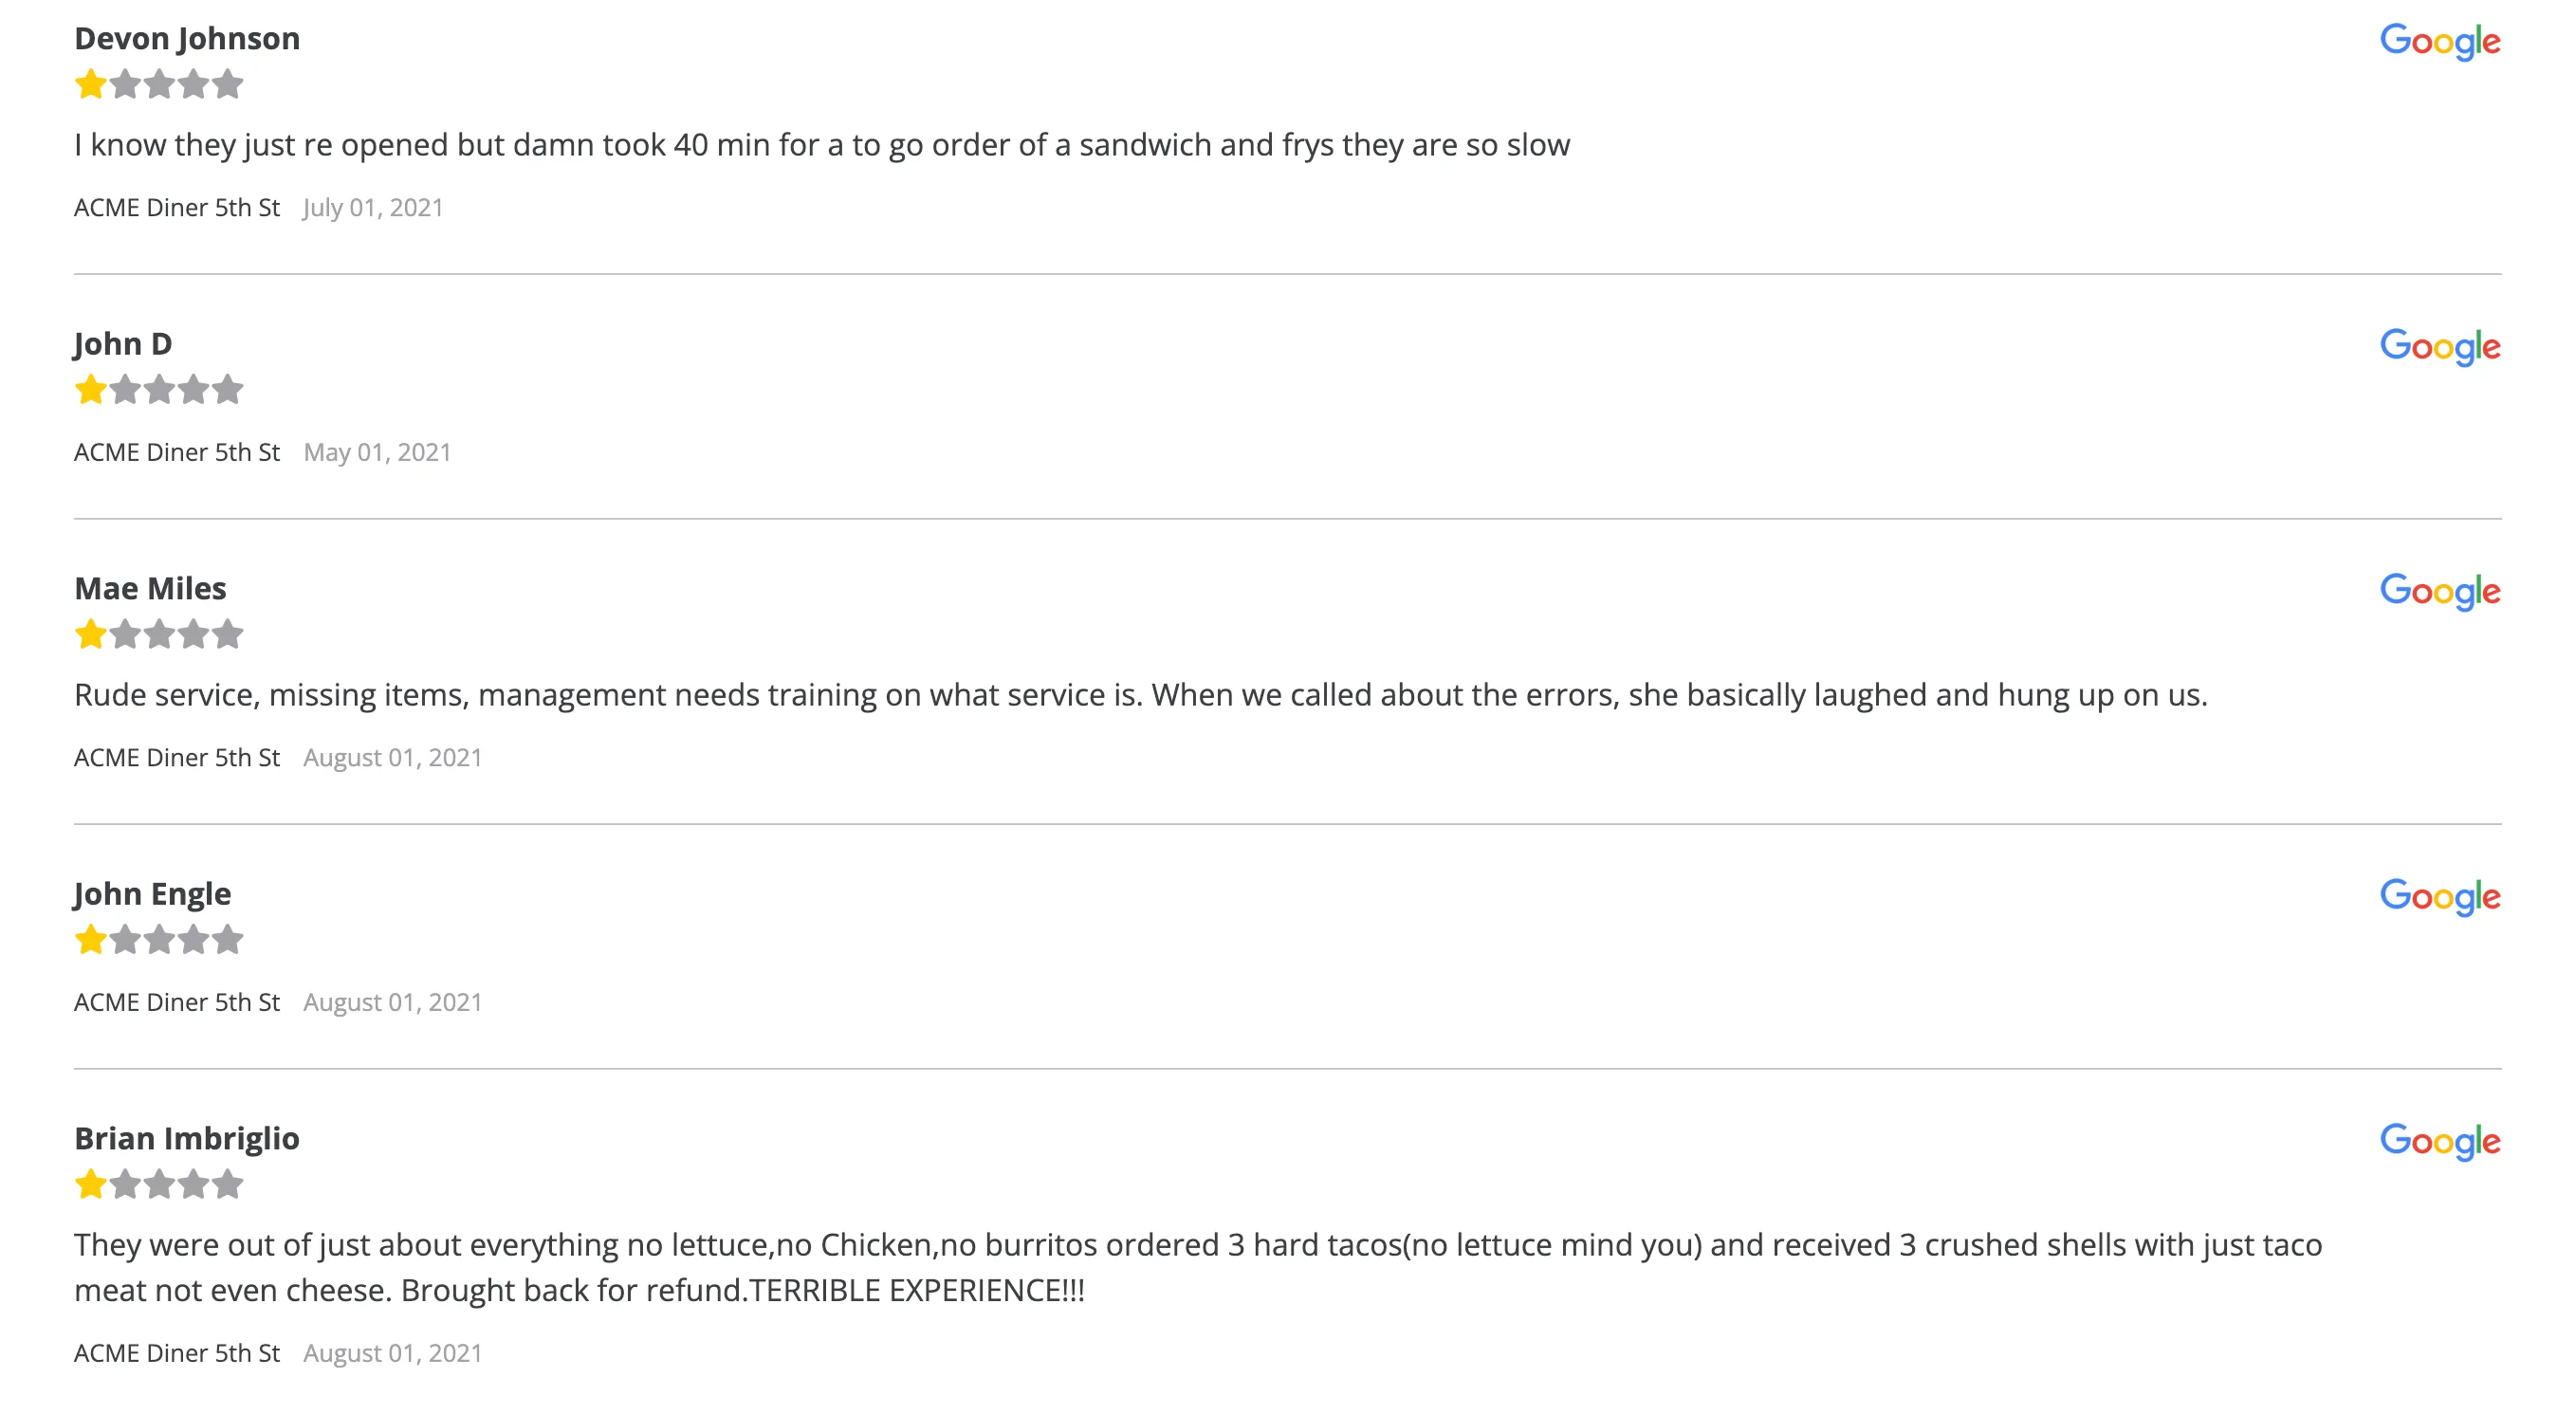Screen dimensions: 2576x1414
Task: Click the Google logo beside Mae Miles' review
Action: click(2439, 592)
